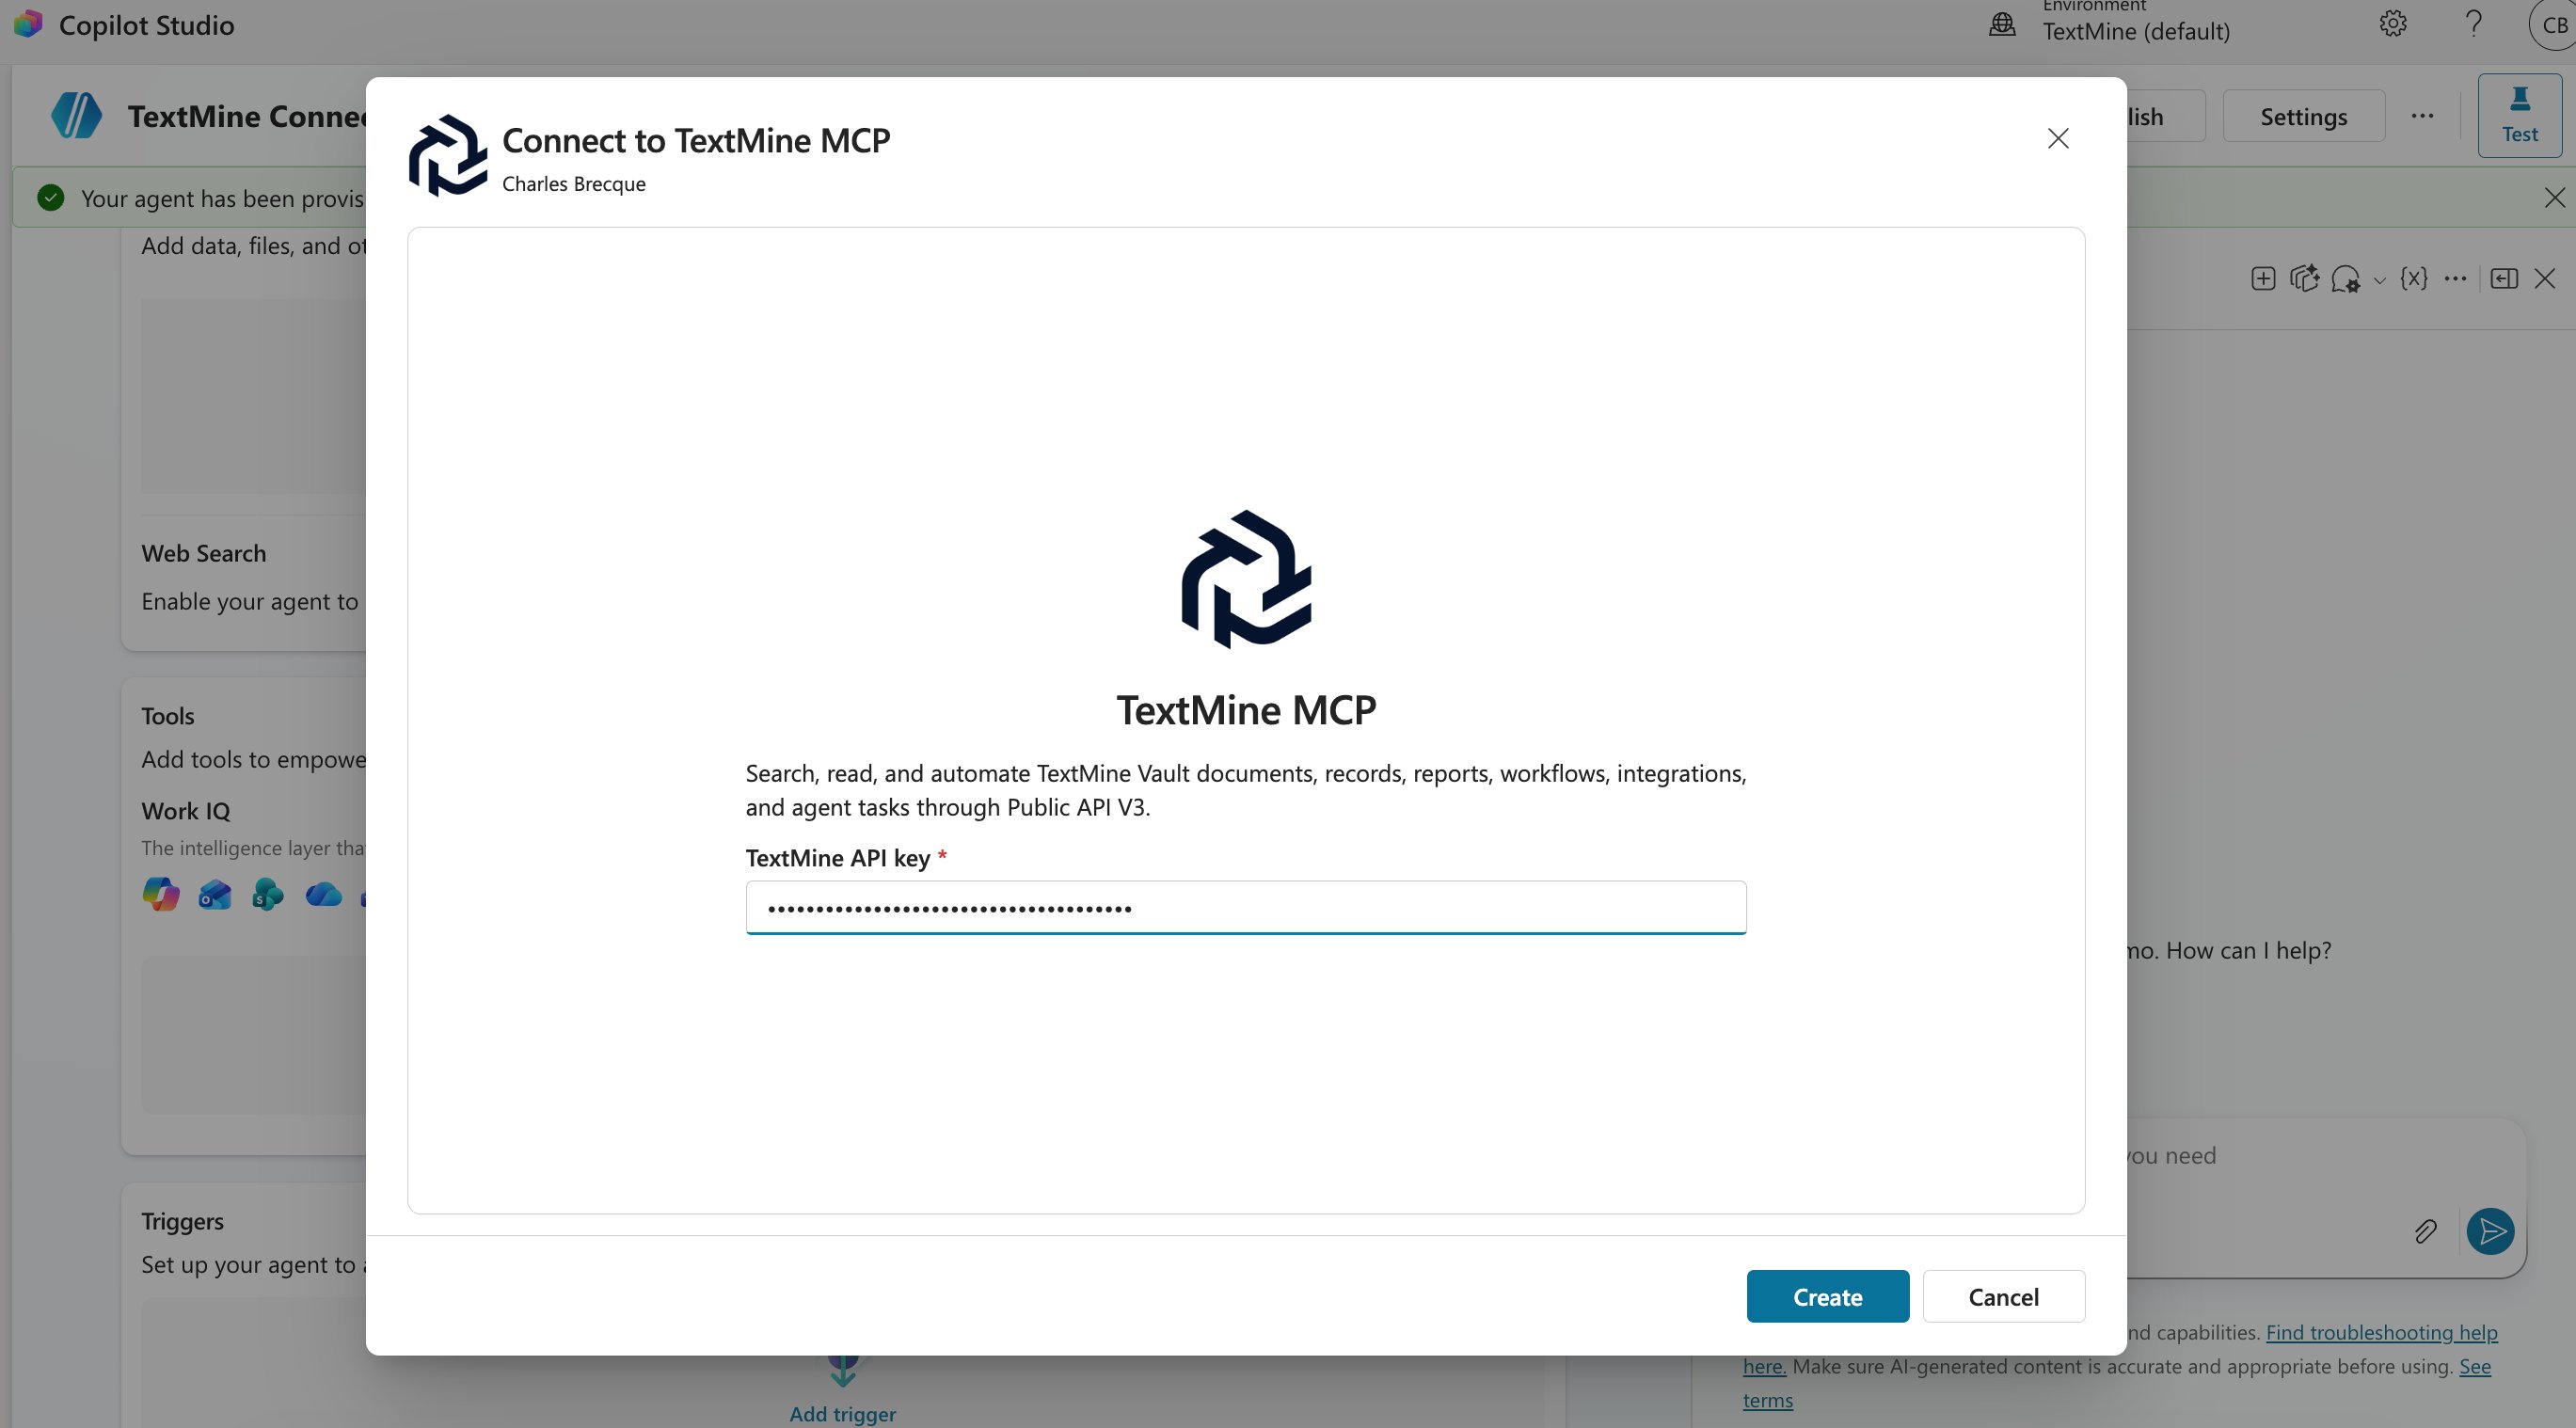Open the settings gear in the header
This screenshot has width=2576, height=1428.
2393,23
